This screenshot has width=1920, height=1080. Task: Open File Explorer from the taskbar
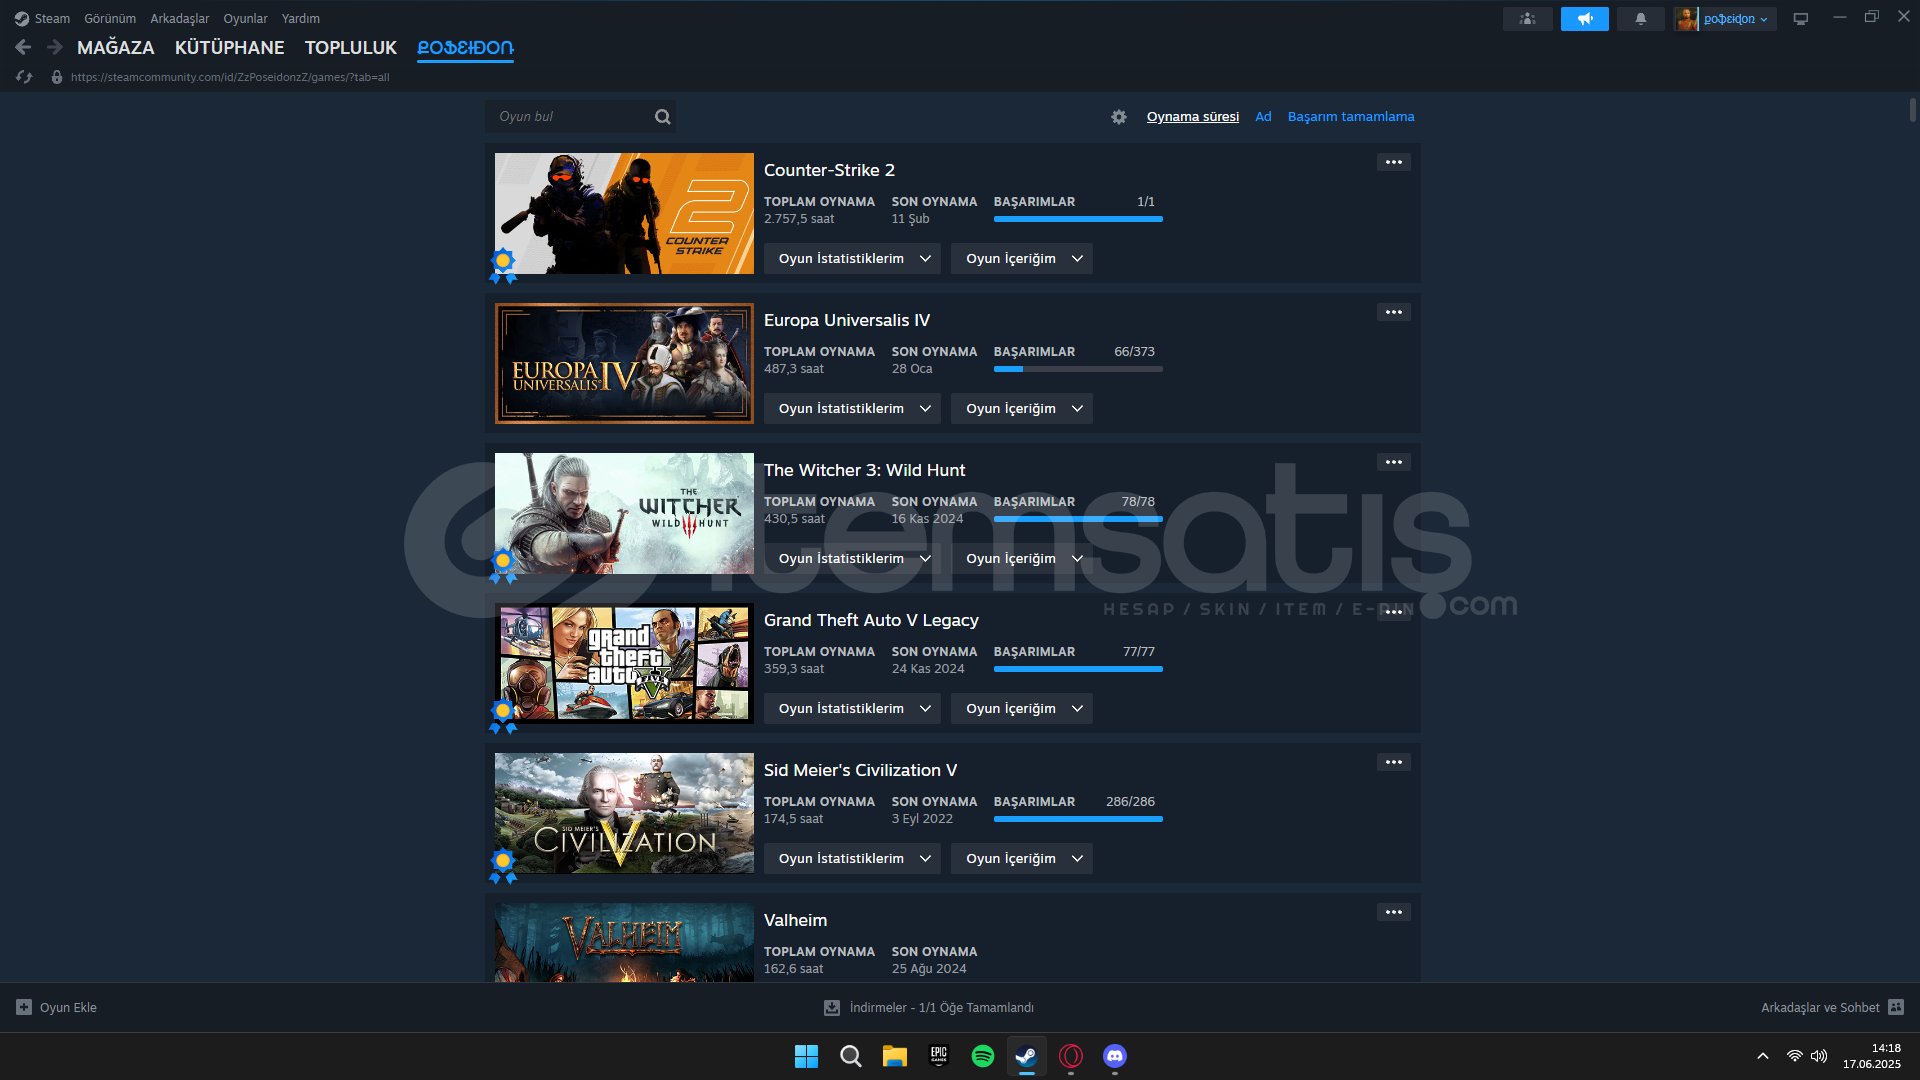894,1056
